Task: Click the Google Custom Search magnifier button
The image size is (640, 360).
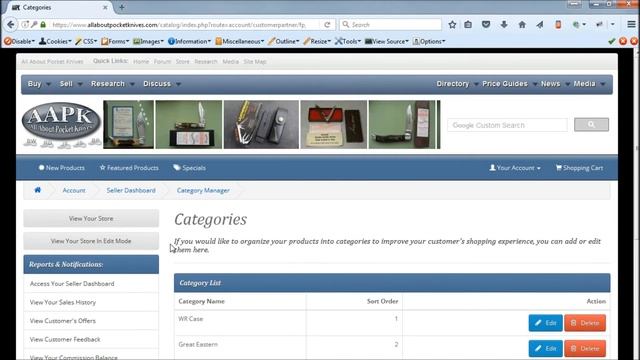Action: (591, 124)
